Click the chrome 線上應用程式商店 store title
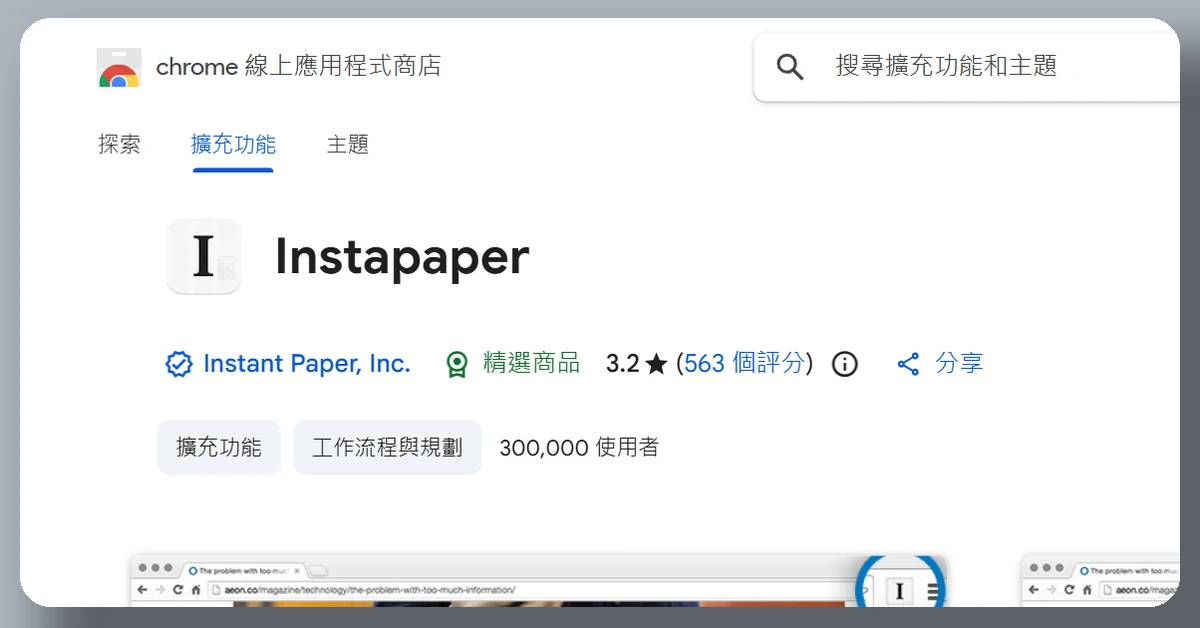1200x628 pixels. tap(299, 67)
